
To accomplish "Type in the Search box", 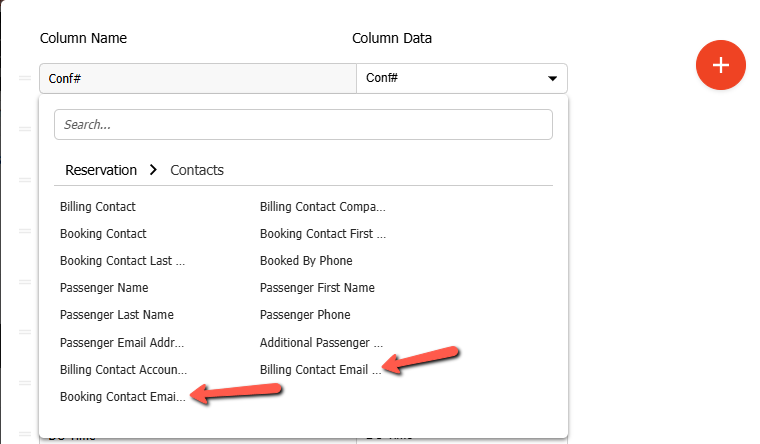I will 303,125.
